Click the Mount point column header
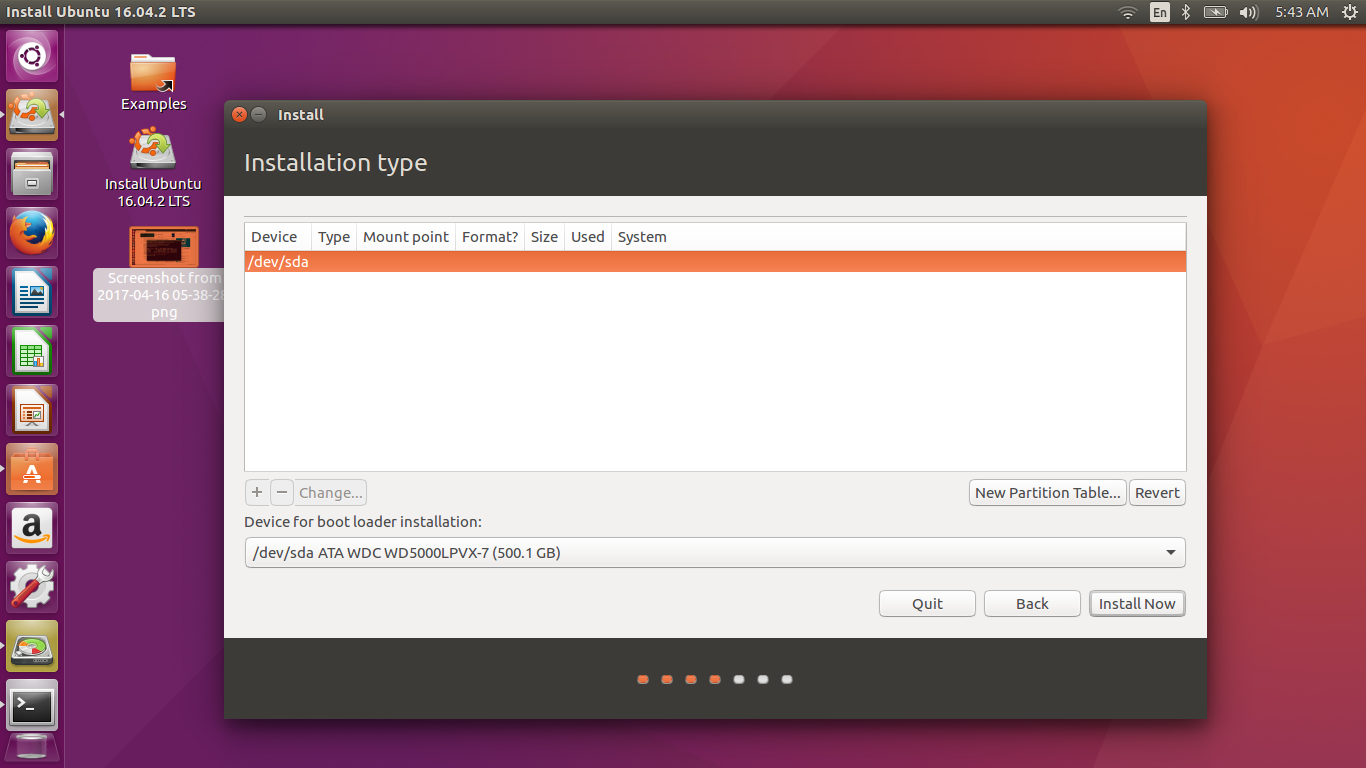This screenshot has height=768, width=1366. pyautogui.click(x=406, y=237)
